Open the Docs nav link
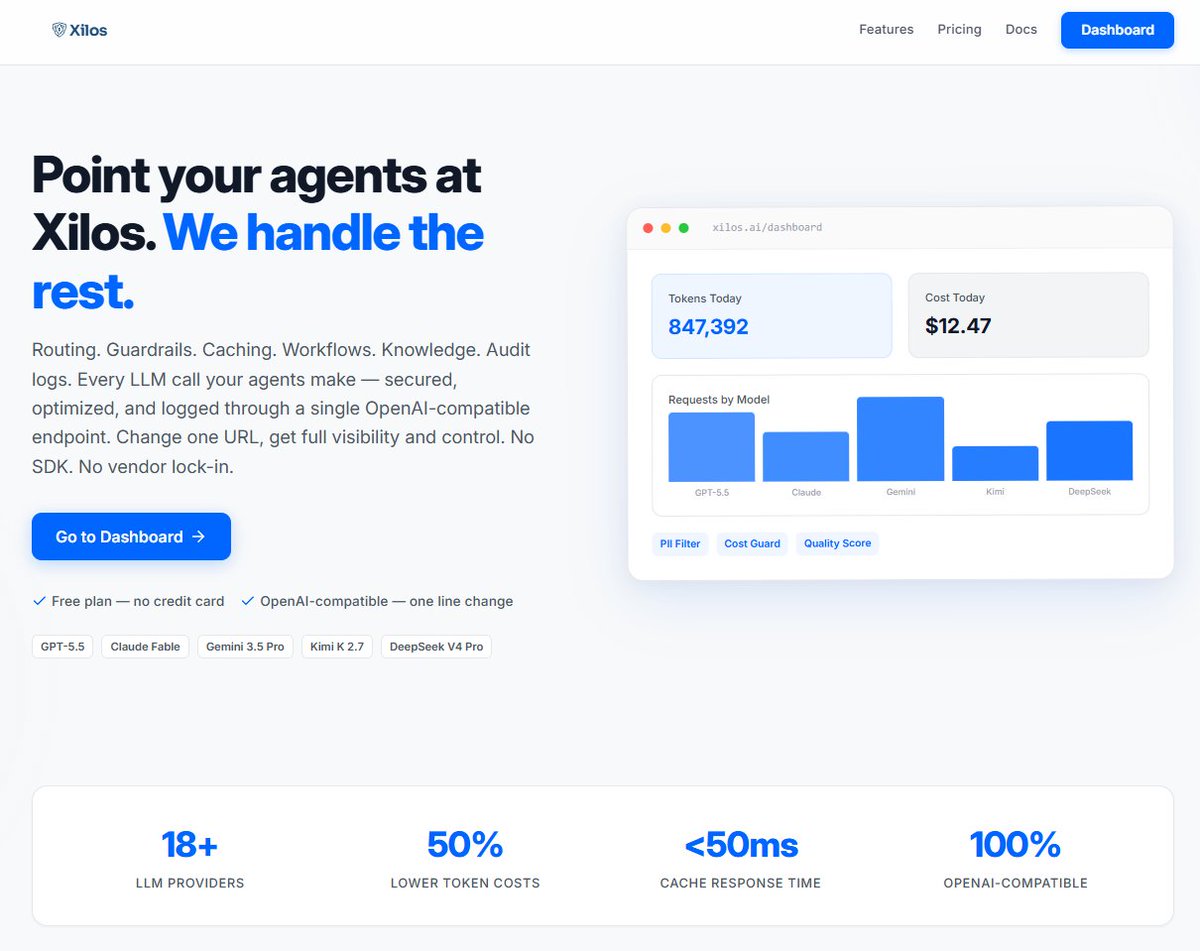Image resolution: width=1200 pixels, height=951 pixels. coord(1021,30)
